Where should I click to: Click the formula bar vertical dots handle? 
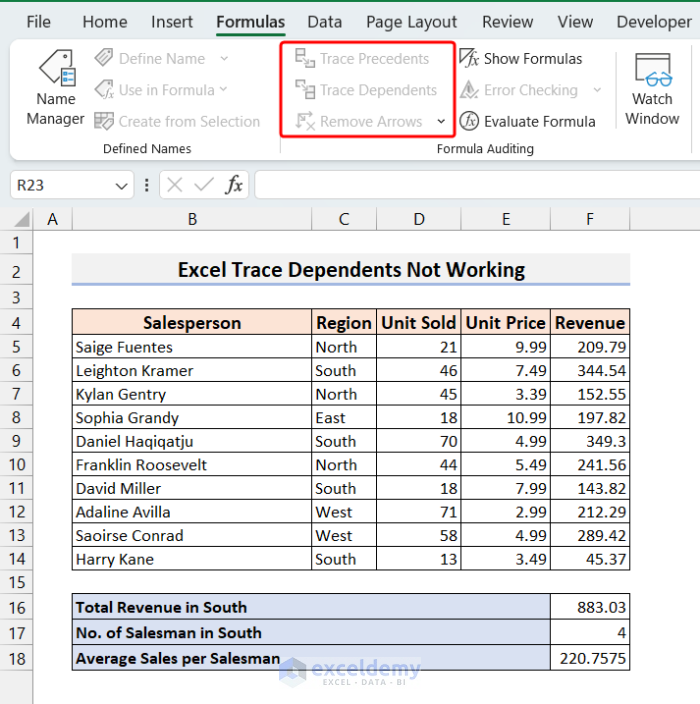coord(146,185)
